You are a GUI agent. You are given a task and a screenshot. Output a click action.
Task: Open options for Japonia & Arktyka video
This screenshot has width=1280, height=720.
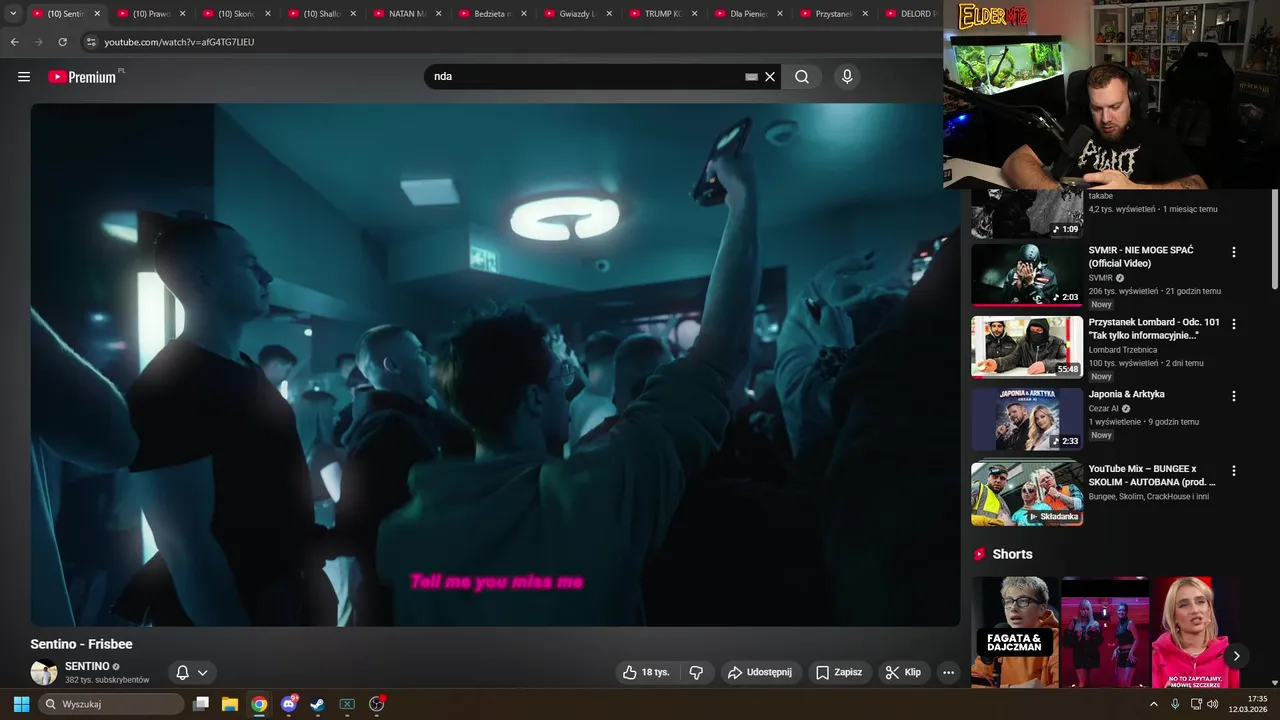[1233, 396]
